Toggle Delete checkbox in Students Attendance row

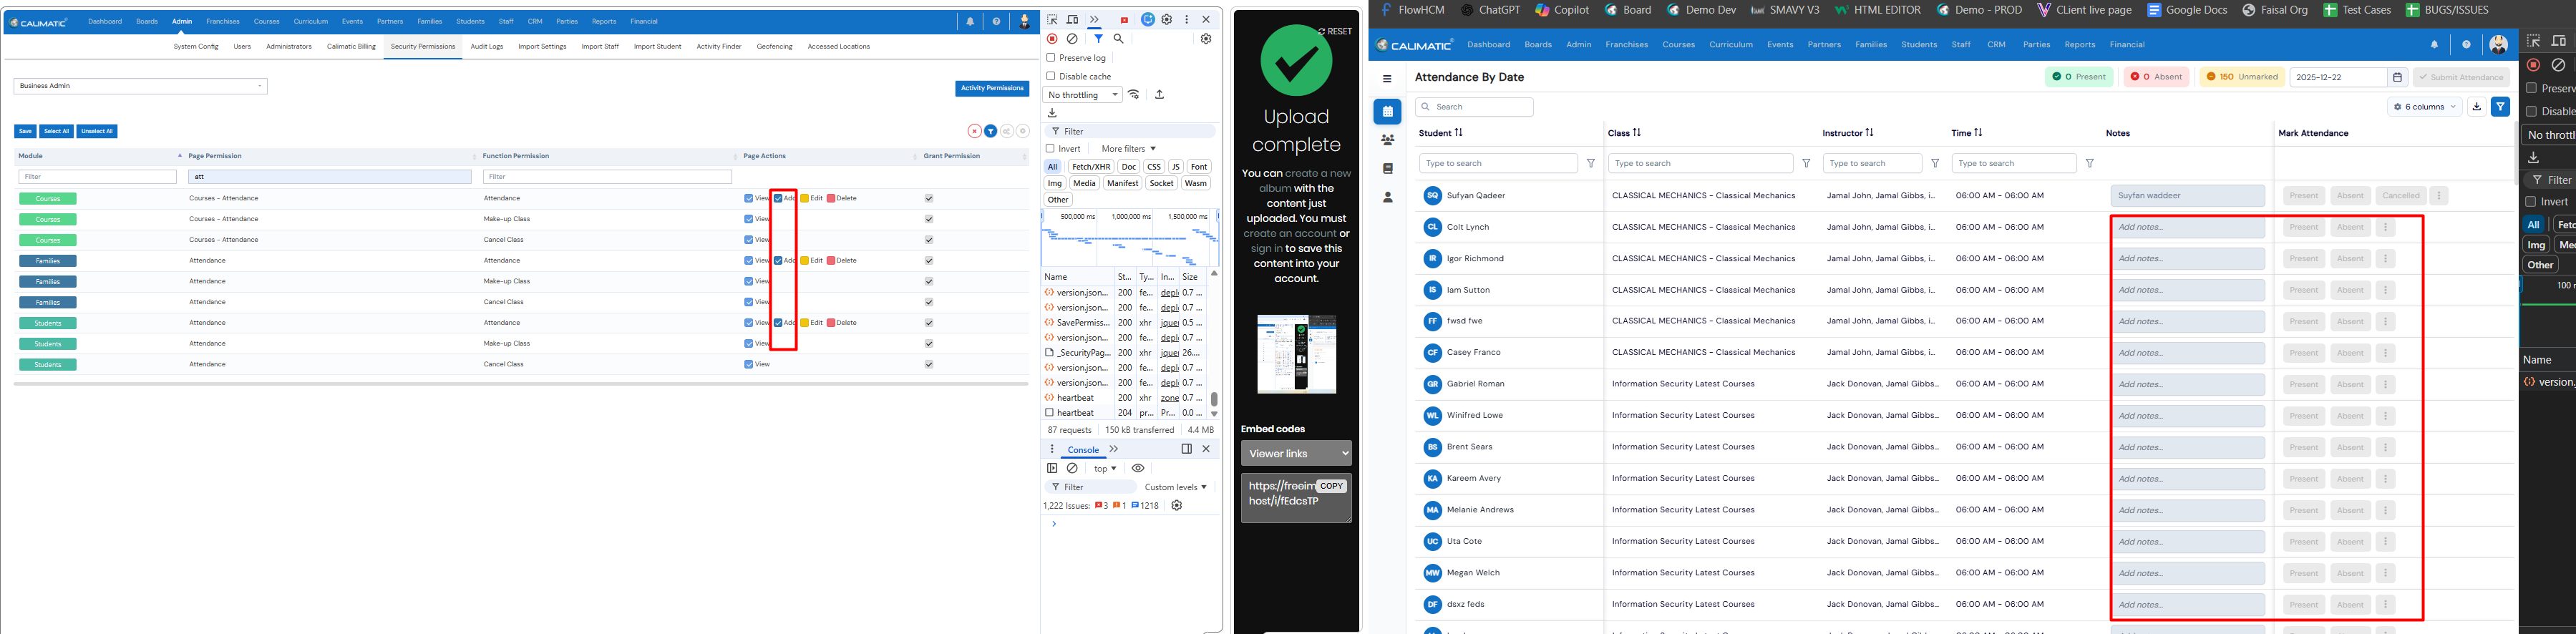831,323
